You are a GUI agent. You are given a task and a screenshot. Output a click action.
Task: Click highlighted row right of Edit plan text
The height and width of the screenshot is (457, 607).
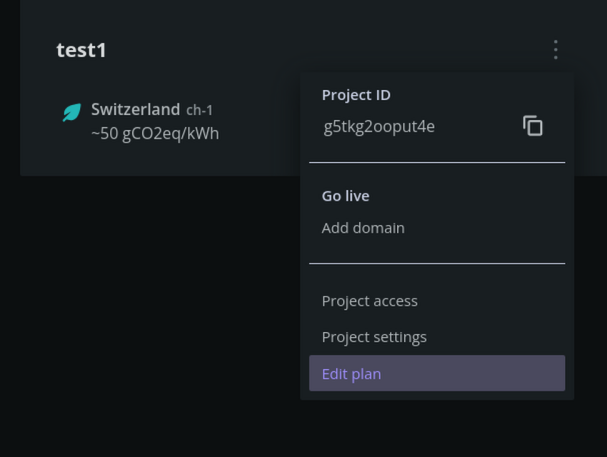(472, 373)
